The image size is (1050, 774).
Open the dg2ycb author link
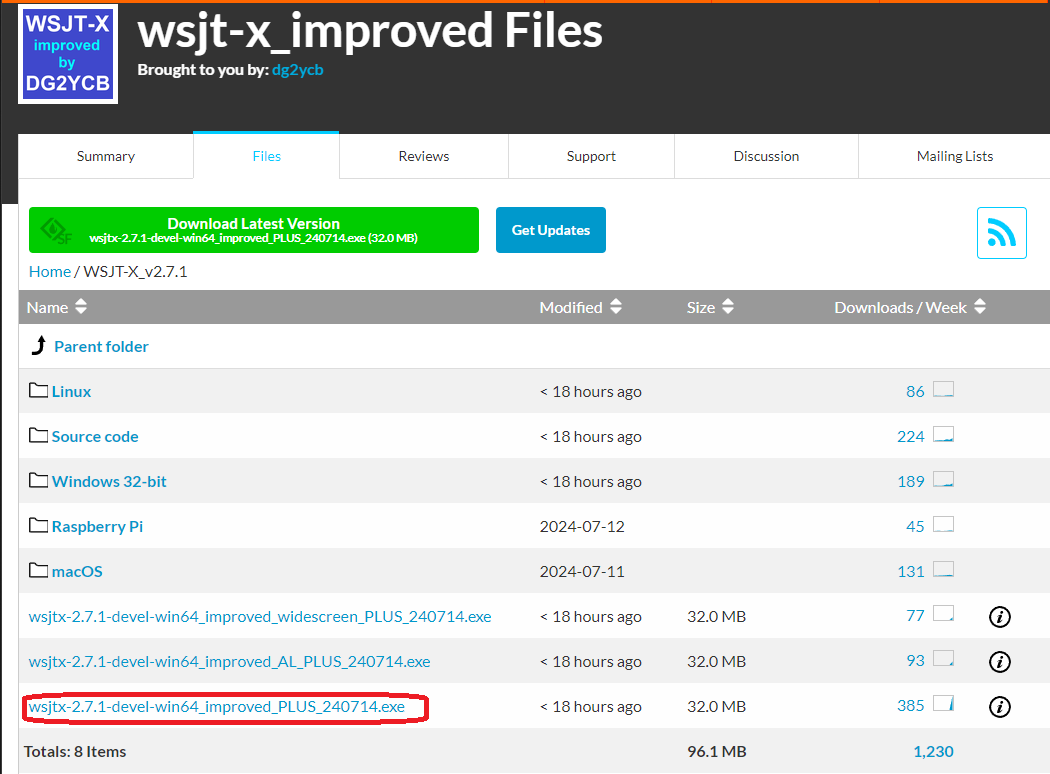[x=297, y=70]
